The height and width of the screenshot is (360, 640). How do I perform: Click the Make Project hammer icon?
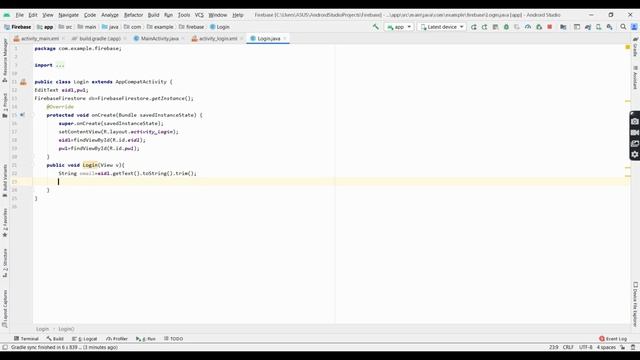376,27
